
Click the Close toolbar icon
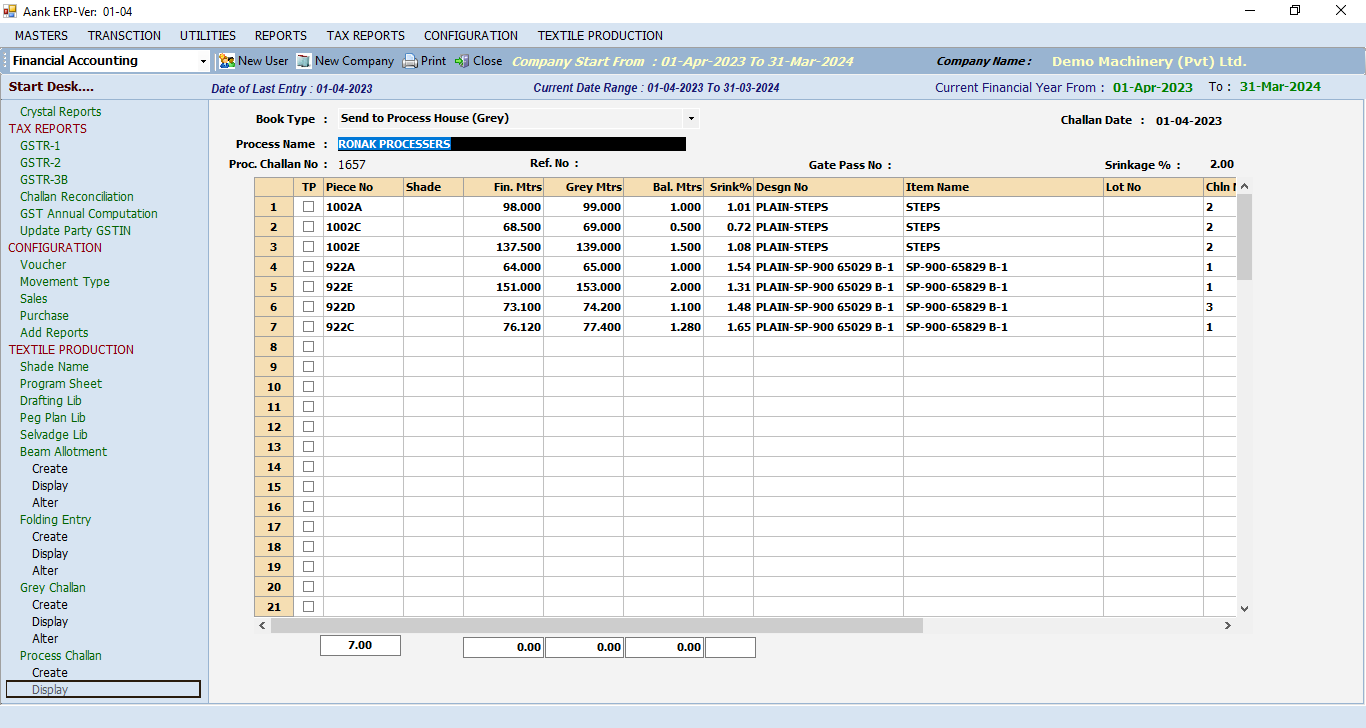click(462, 61)
